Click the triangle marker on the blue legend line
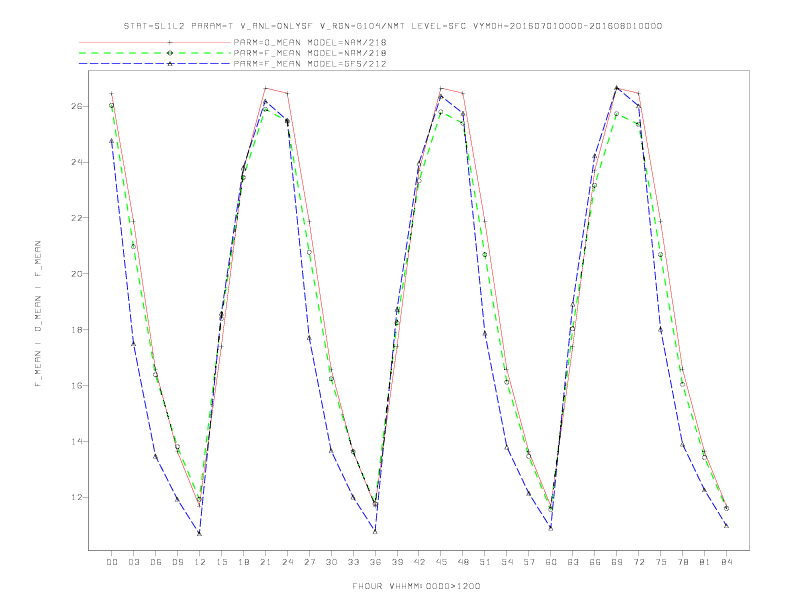This screenshot has width=792, height=612. [170, 64]
